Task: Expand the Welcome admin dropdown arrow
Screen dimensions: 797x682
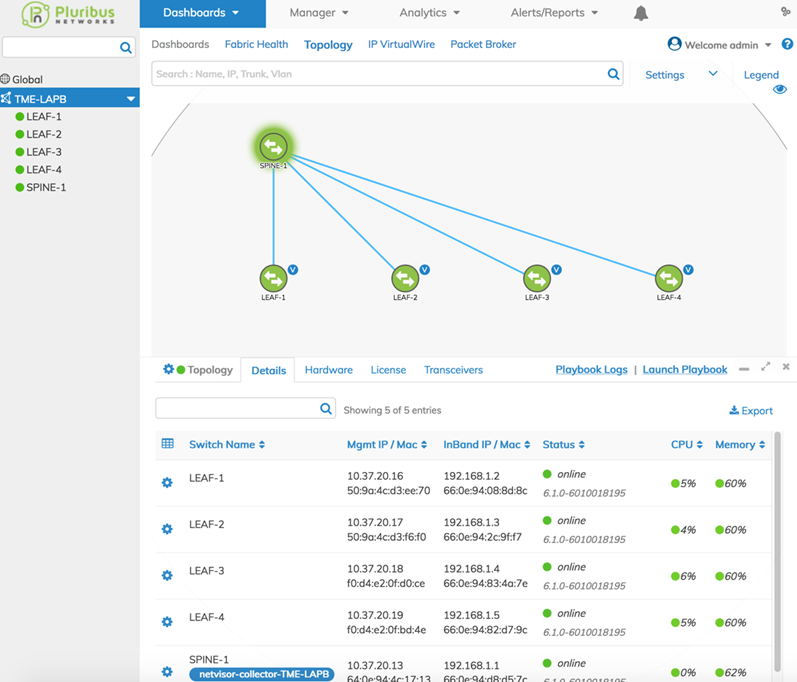Action: 768,45
